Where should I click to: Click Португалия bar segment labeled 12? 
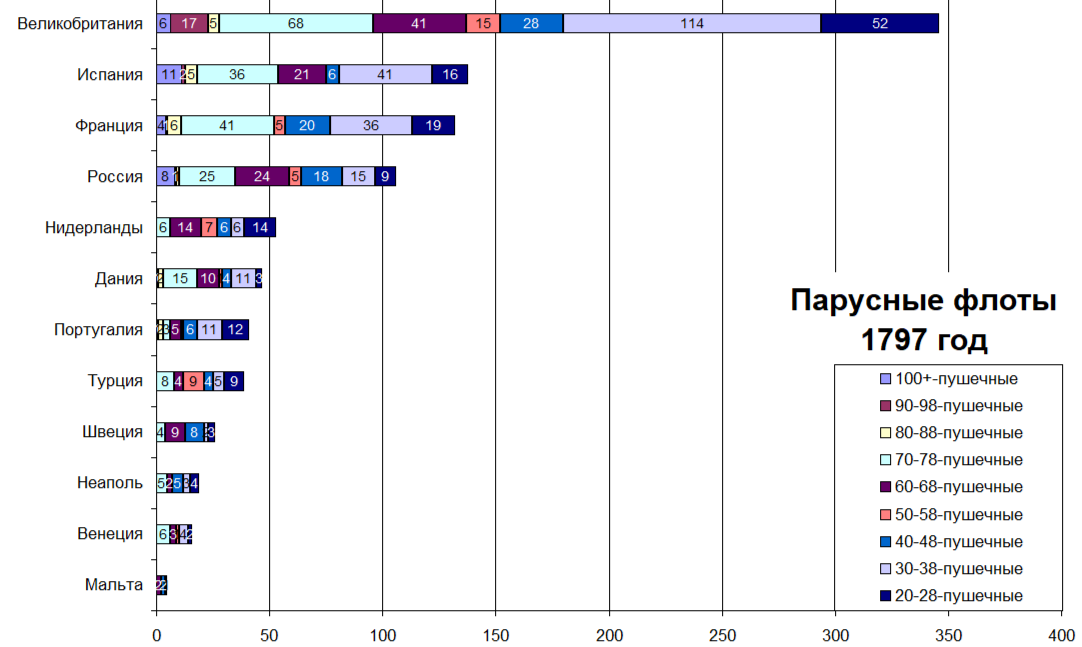tap(235, 330)
